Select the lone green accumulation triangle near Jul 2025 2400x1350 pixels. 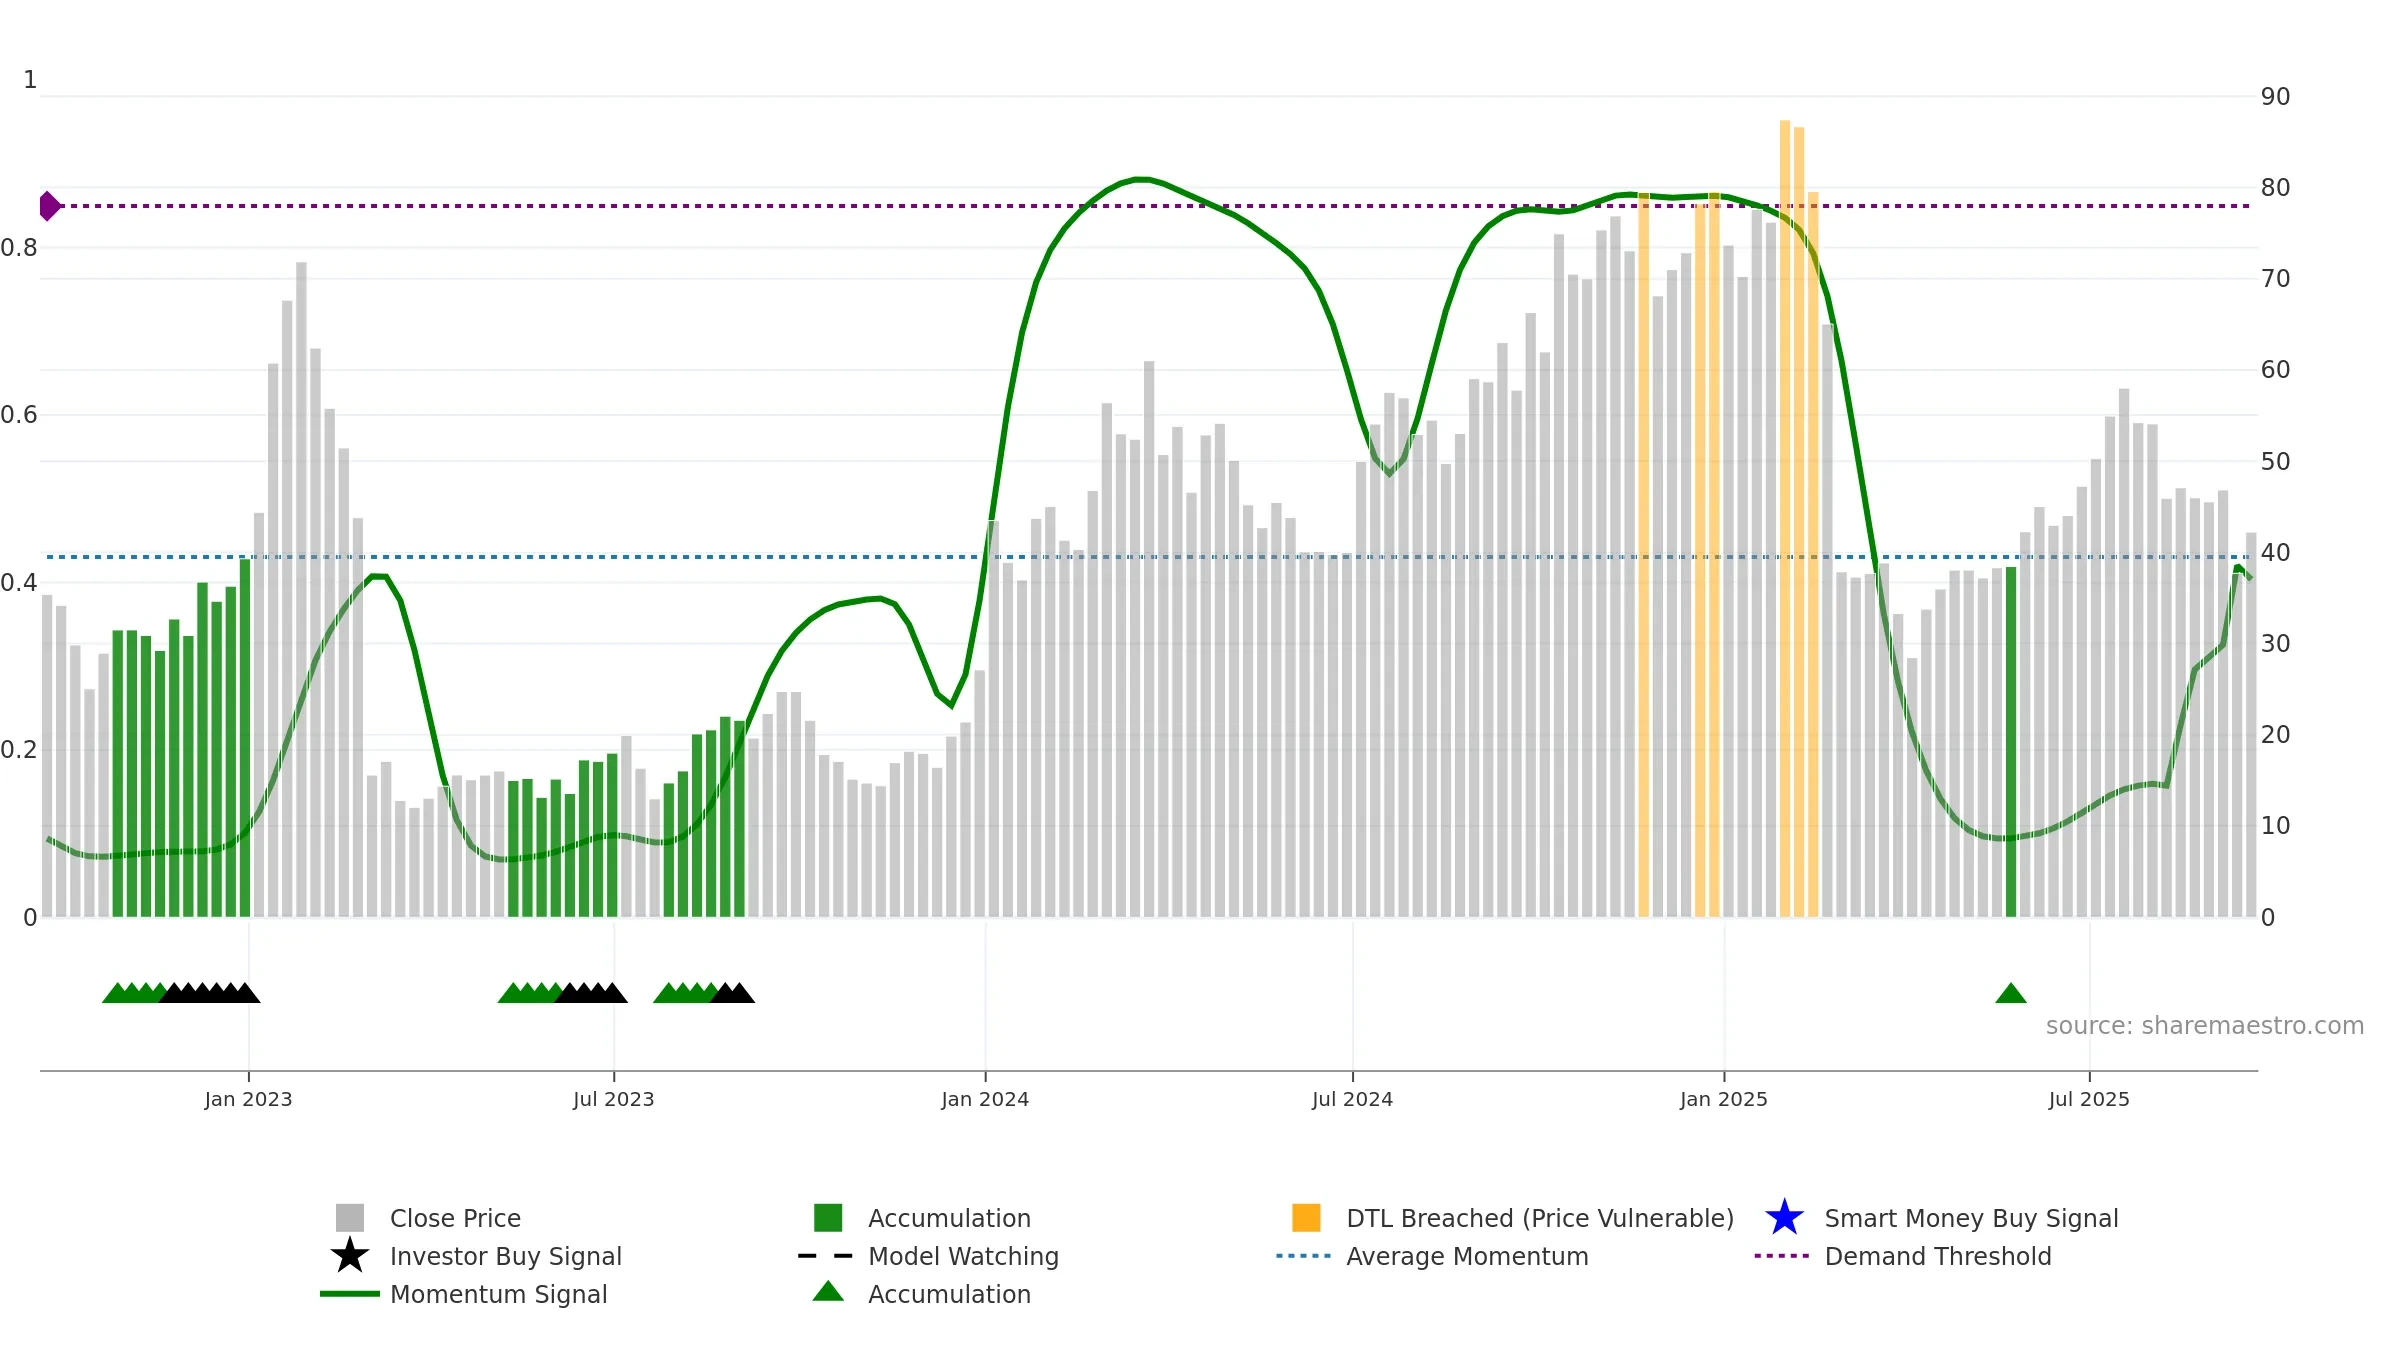pos(2011,993)
